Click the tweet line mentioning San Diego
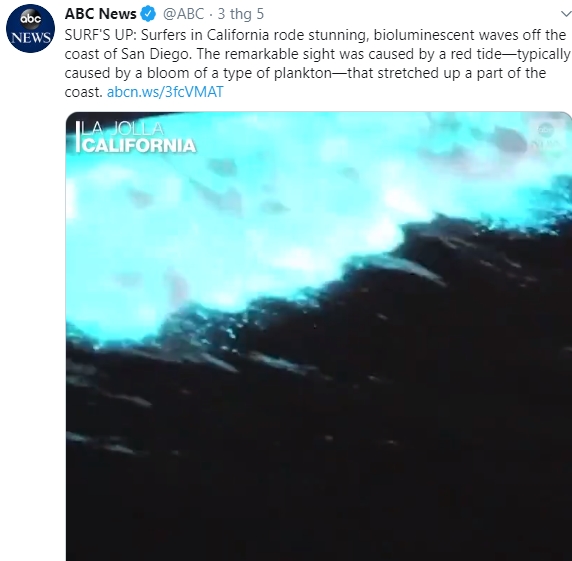 317,54
